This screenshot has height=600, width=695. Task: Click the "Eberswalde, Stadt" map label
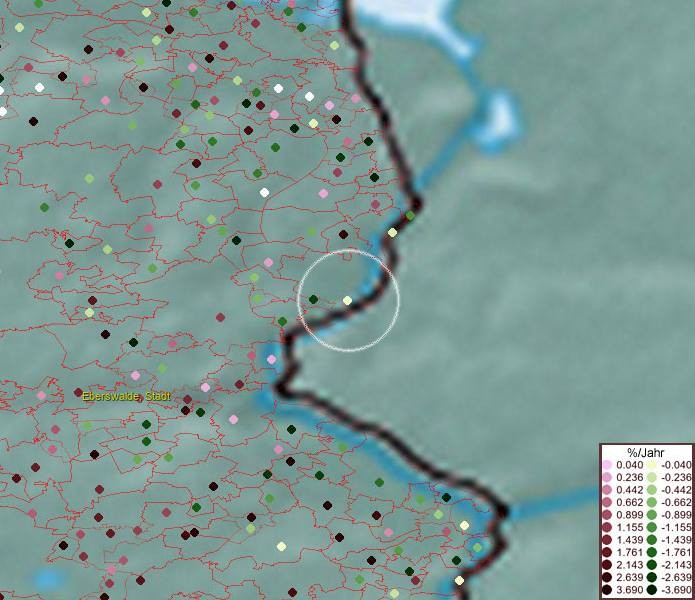coord(126,396)
